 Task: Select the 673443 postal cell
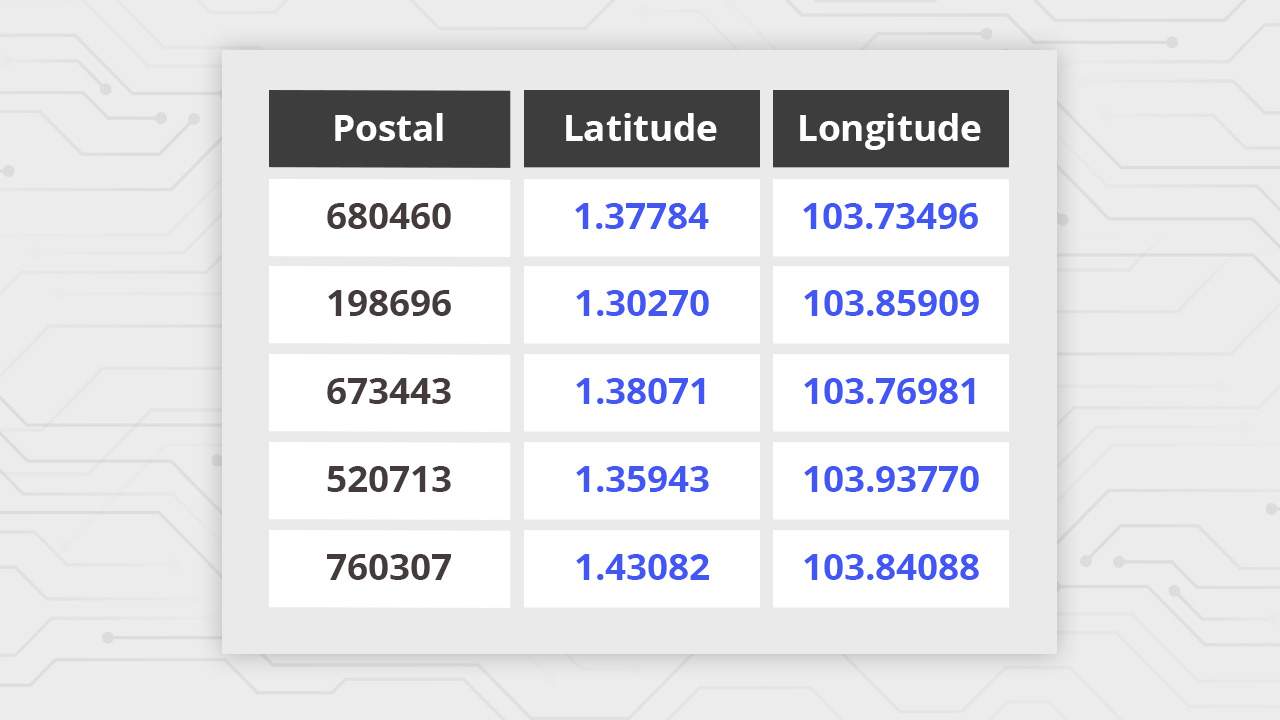(389, 392)
